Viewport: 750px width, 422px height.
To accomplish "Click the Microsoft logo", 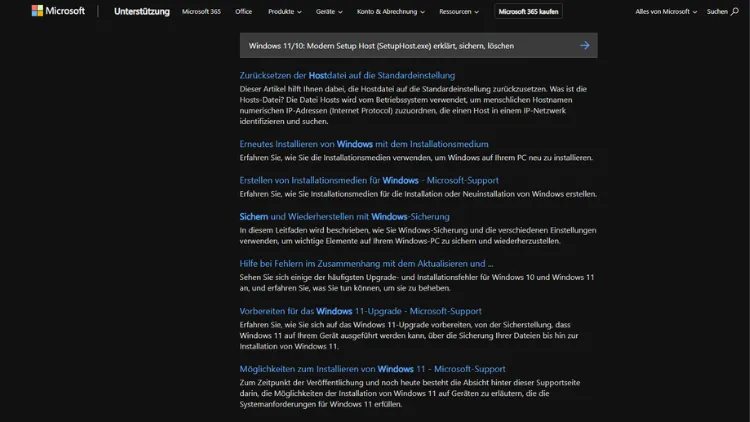I will [x=58, y=11].
